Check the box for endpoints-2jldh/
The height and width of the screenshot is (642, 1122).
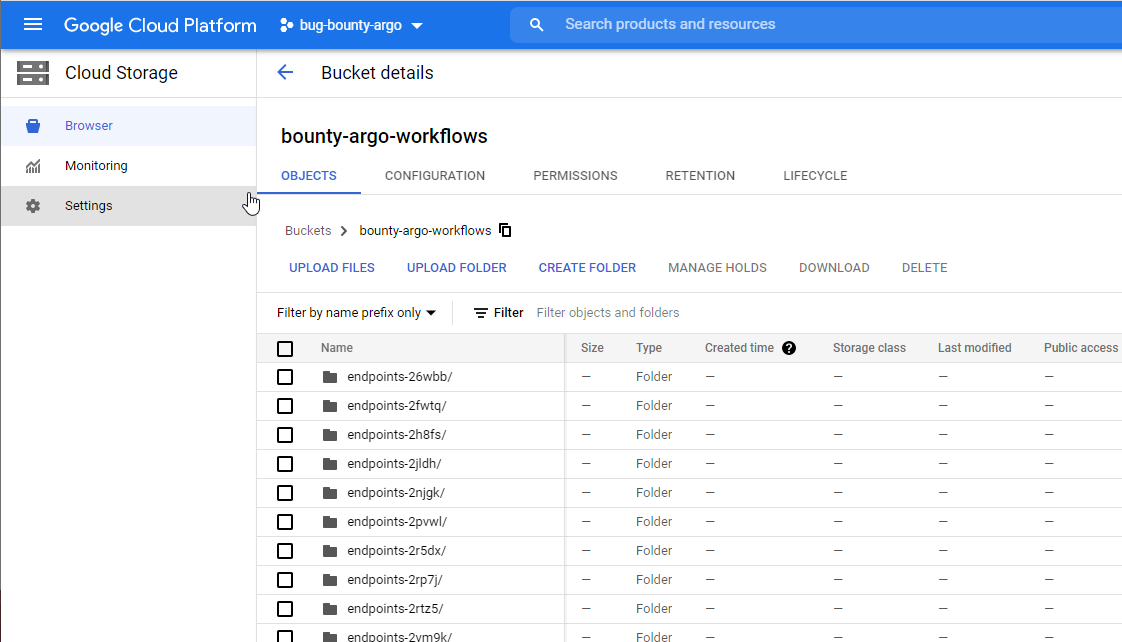click(x=285, y=464)
